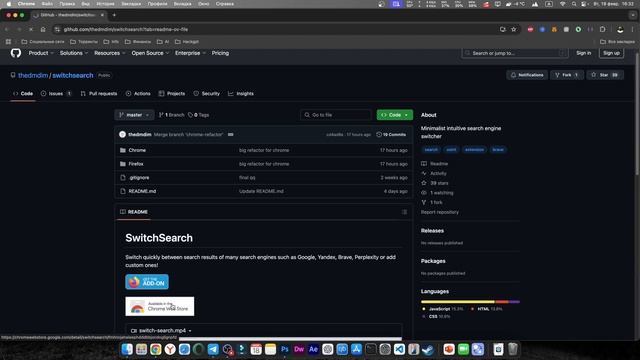640x360 pixels.
Task: Expand the Product navigation menu
Action: point(41,53)
